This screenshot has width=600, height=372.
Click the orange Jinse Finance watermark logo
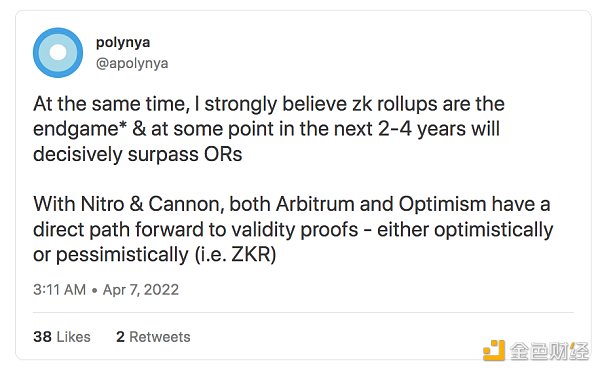click(494, 350)
